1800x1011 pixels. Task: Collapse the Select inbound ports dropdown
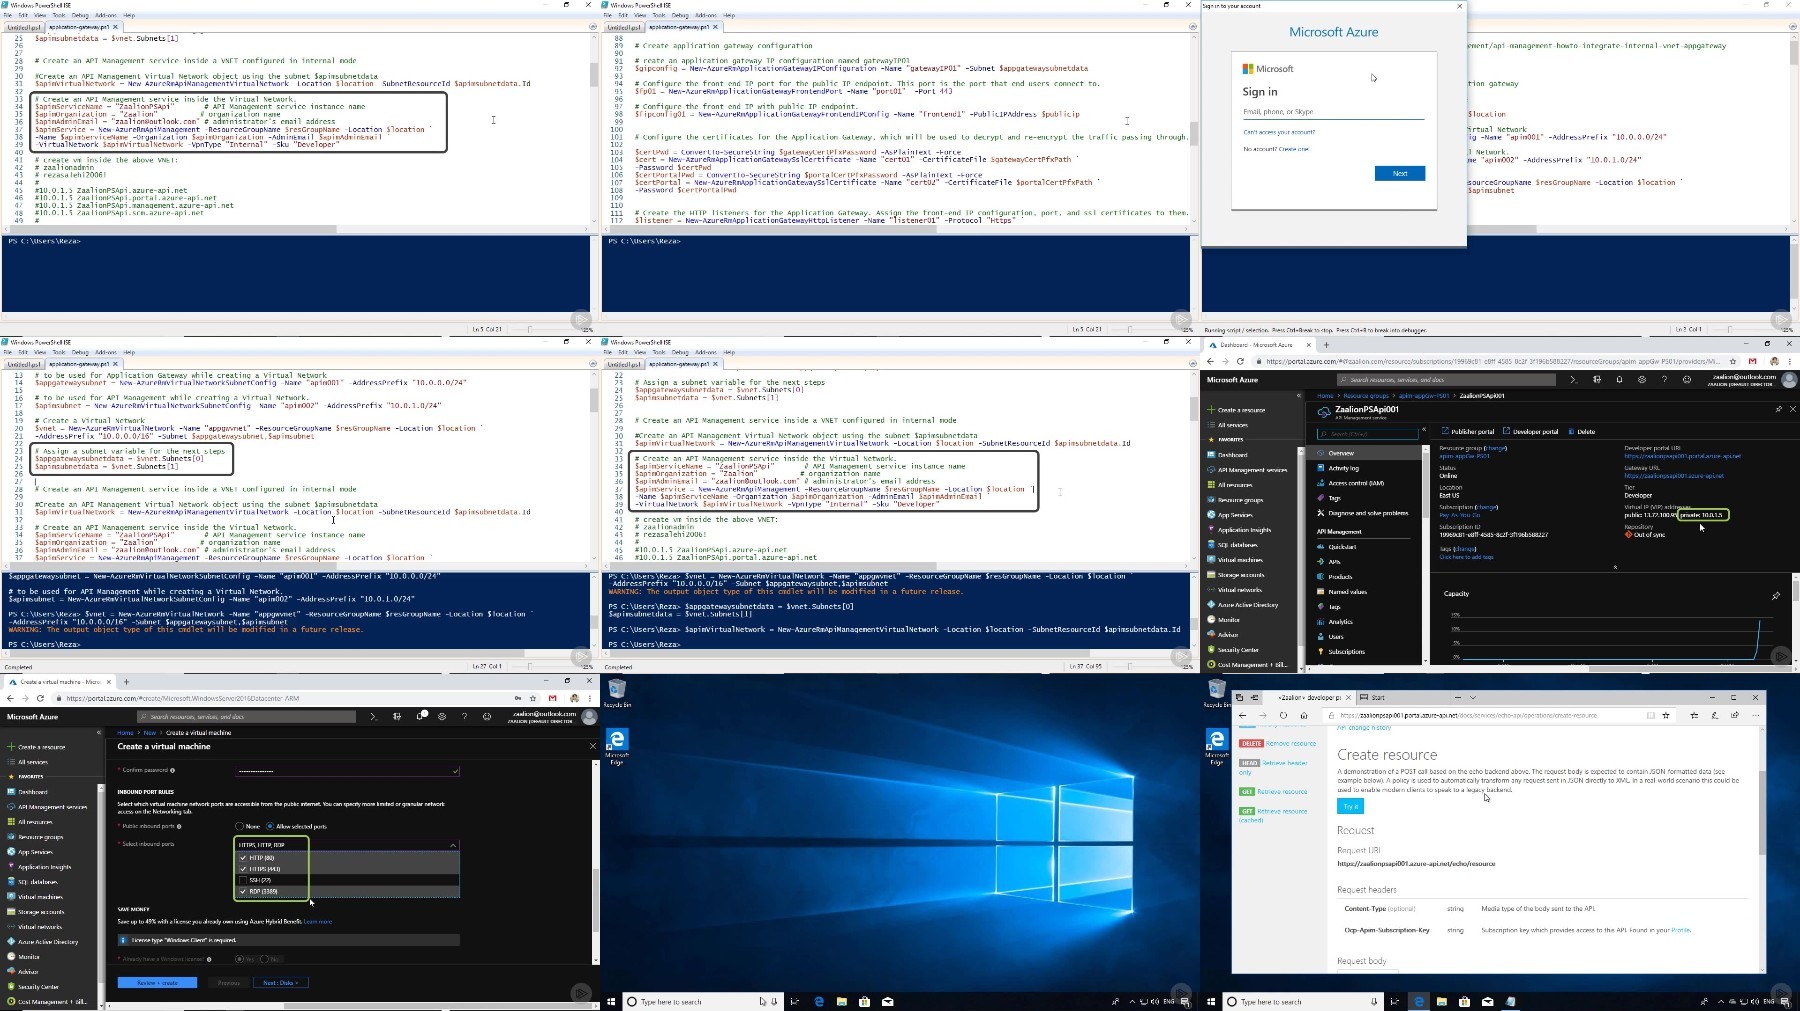453,845
